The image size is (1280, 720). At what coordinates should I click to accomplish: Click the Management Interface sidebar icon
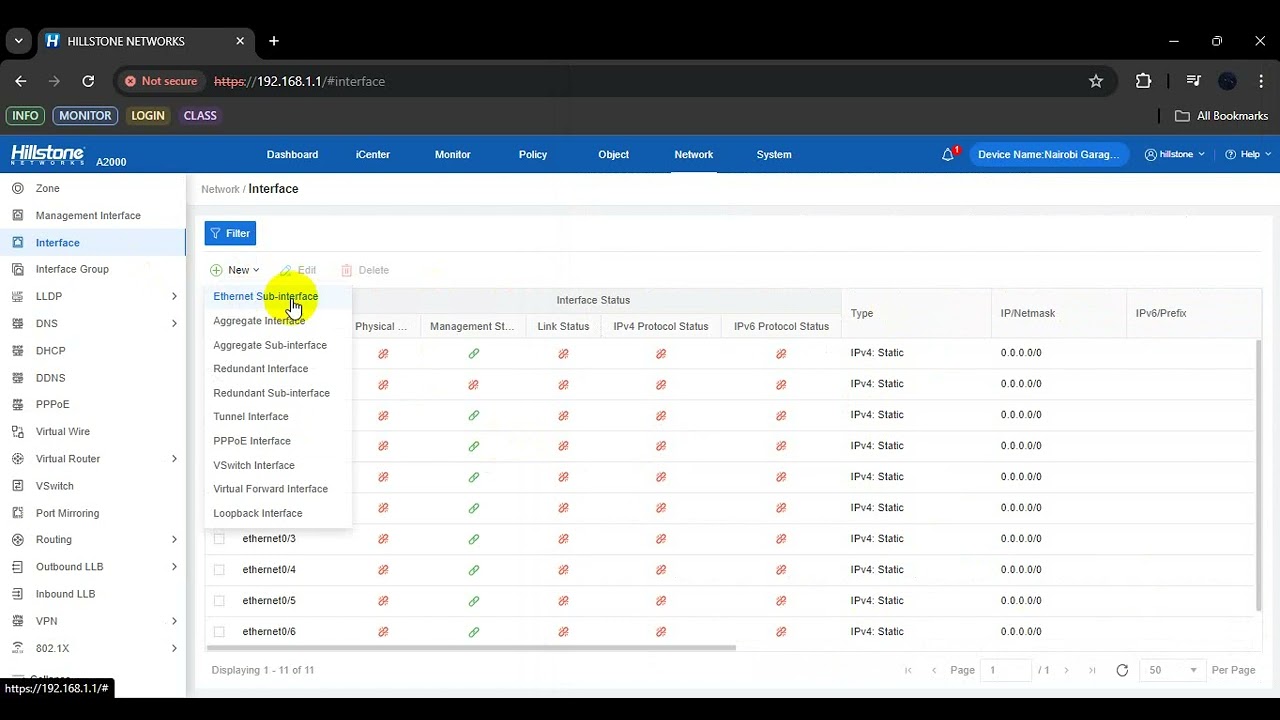pos(17,215)
